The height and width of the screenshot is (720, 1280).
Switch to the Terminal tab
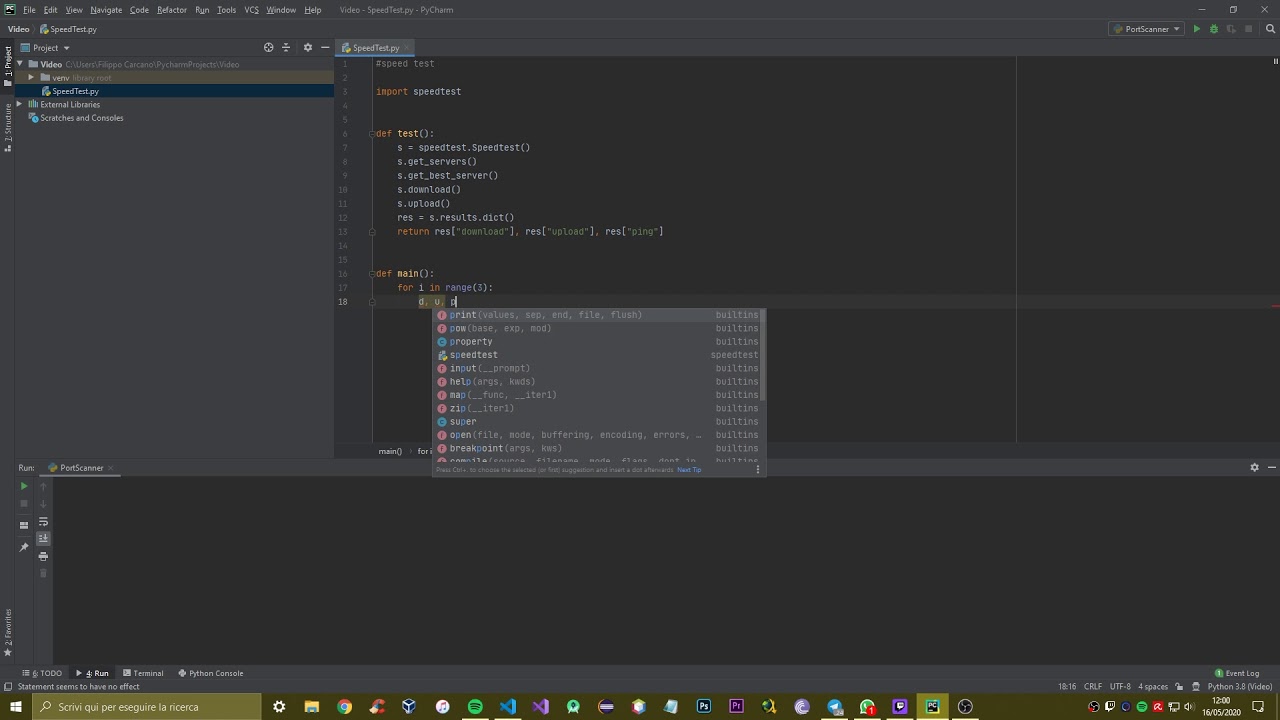[x=143, y=673]
